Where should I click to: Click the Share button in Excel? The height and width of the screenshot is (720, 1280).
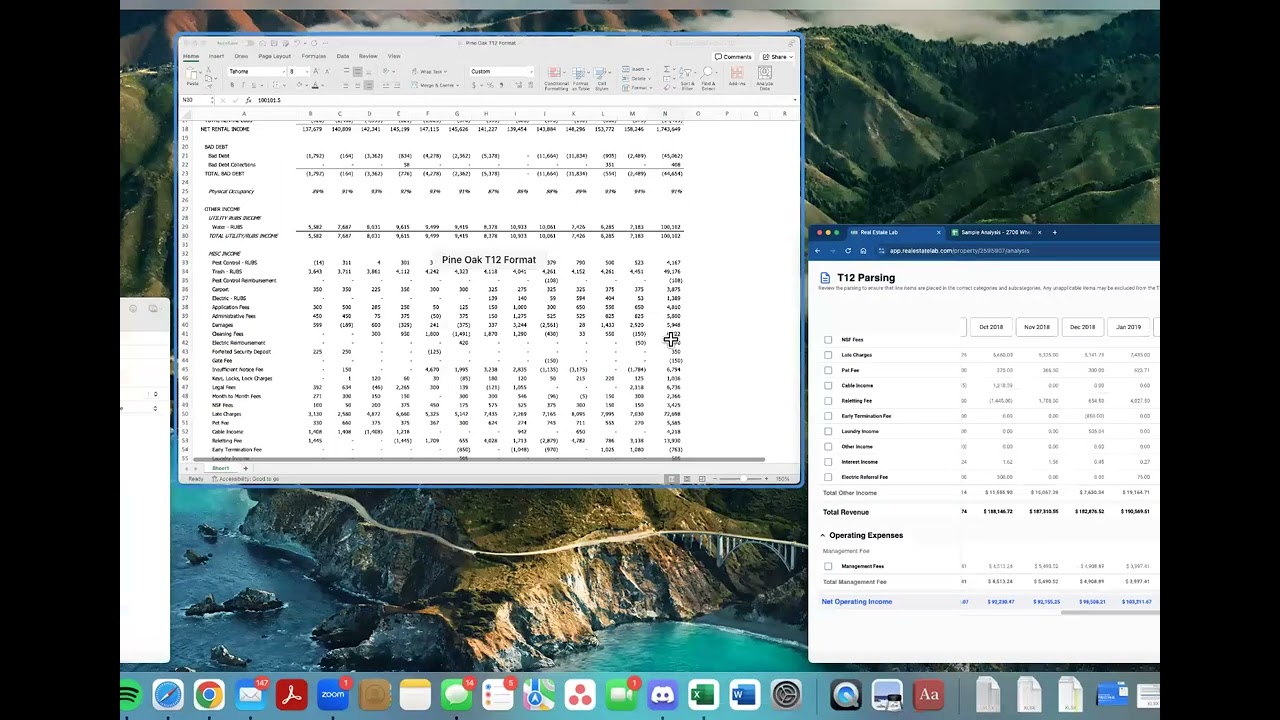coord(779,57)
